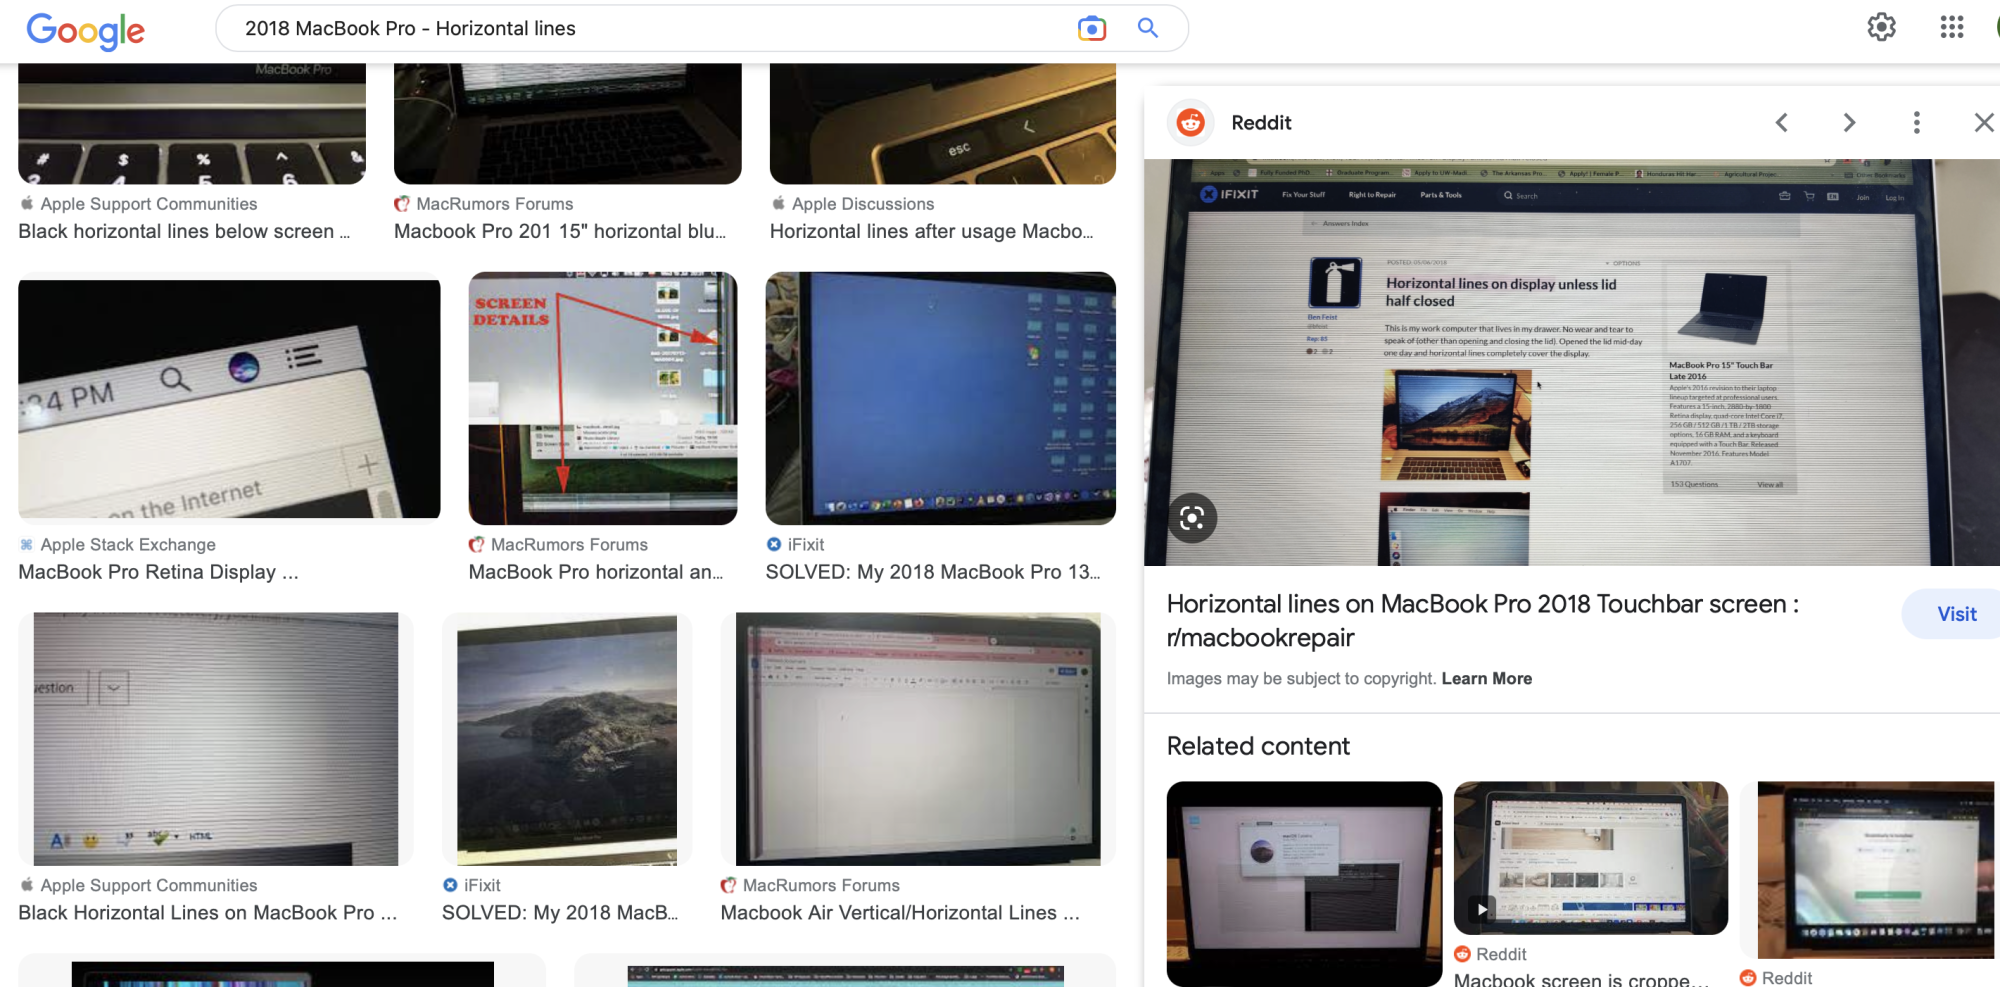Open 'MacBook Pro Retina Display ...' result title
Viewport: 2000px width, 987px height.
(x=158, y=572)
